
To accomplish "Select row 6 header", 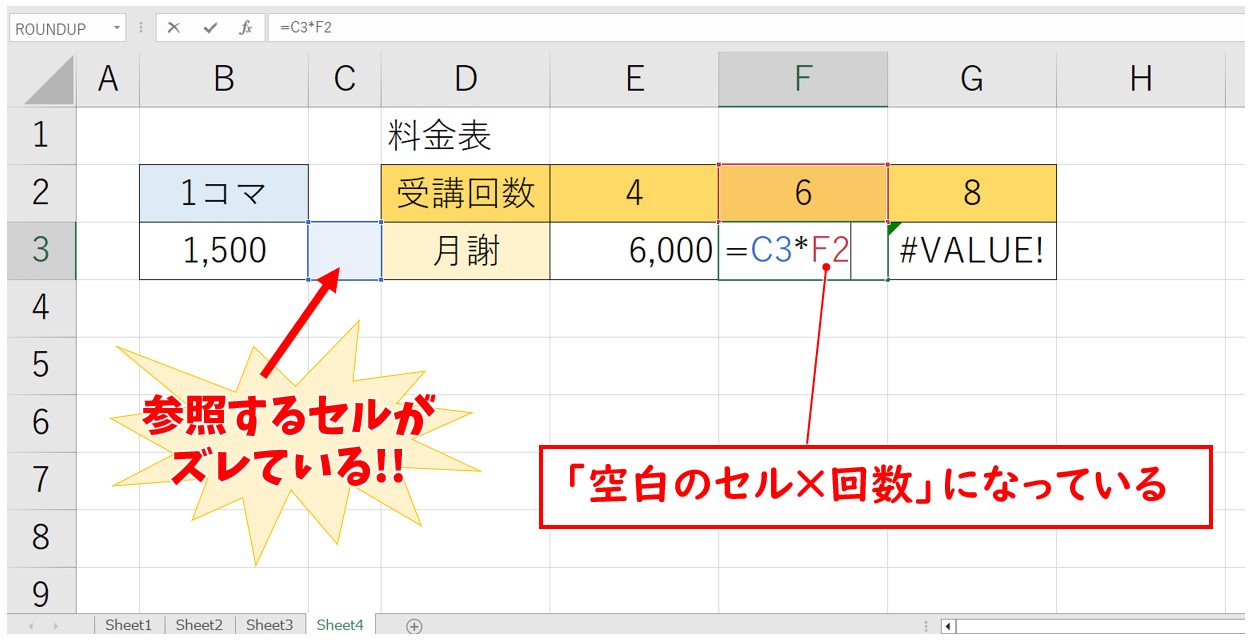I will (41, 423).
